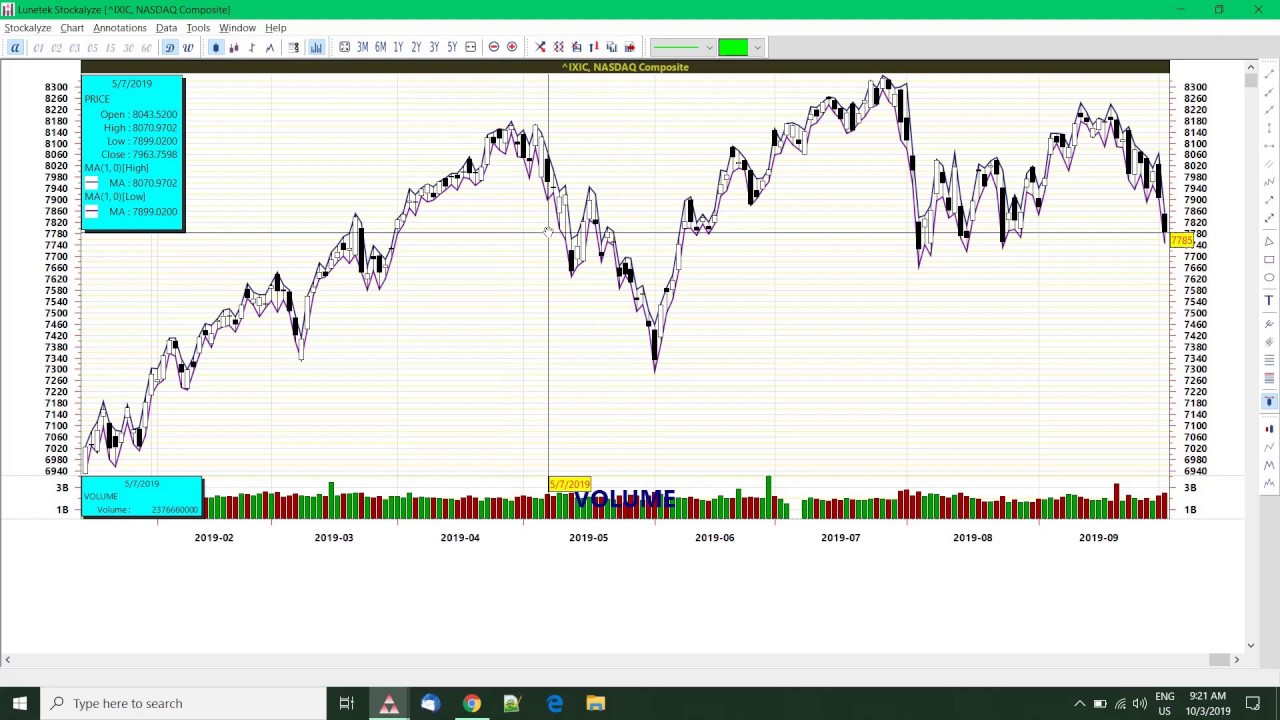
Task: Select the candlestick chart style icon
Action: pyautogui.click(x=215, y=47)
